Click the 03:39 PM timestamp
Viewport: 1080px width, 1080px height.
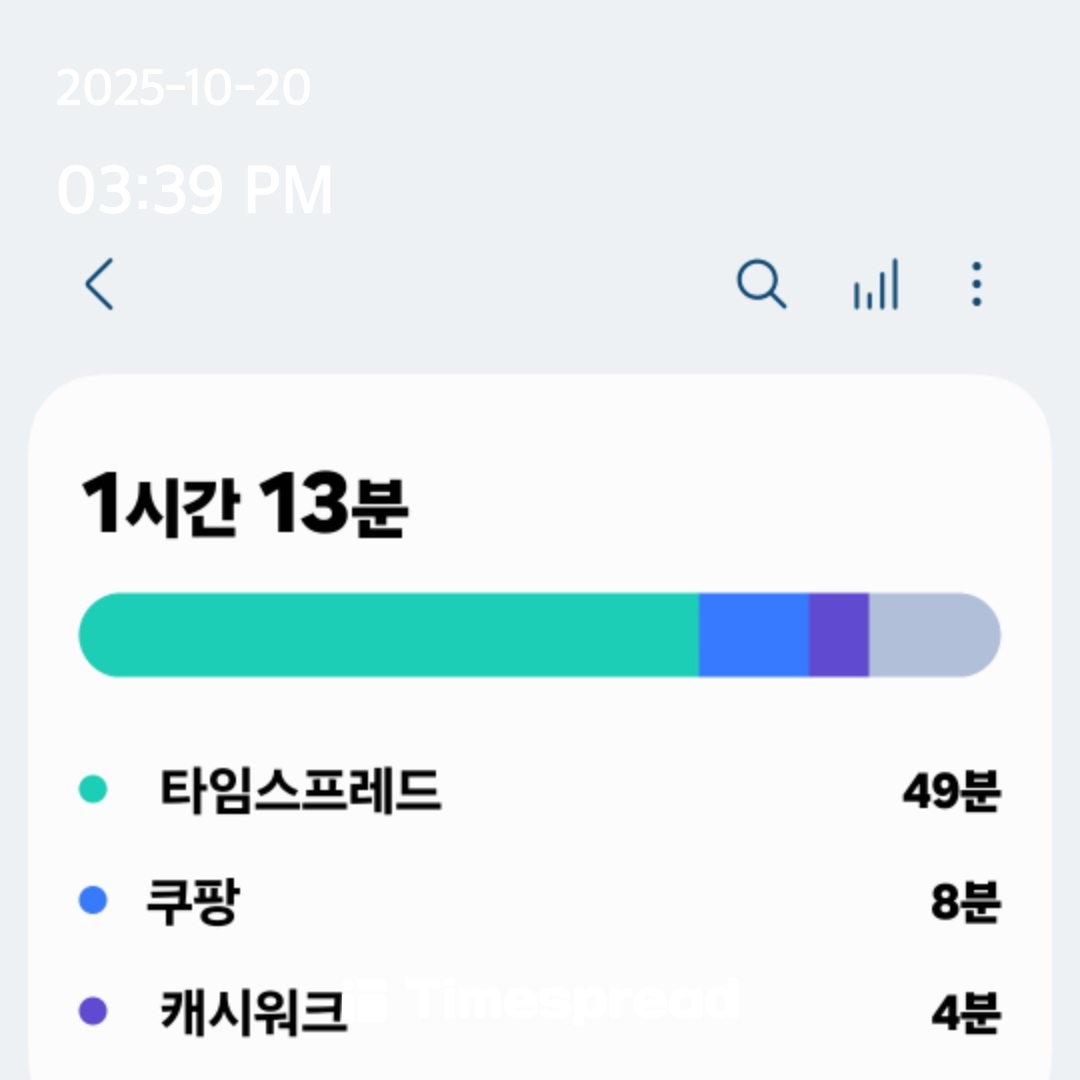pos(195,190)
